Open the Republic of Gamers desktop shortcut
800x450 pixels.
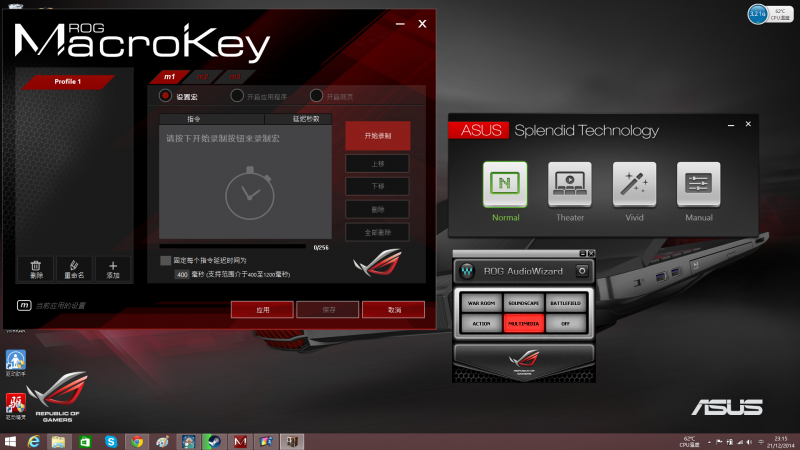pos(57,396)
